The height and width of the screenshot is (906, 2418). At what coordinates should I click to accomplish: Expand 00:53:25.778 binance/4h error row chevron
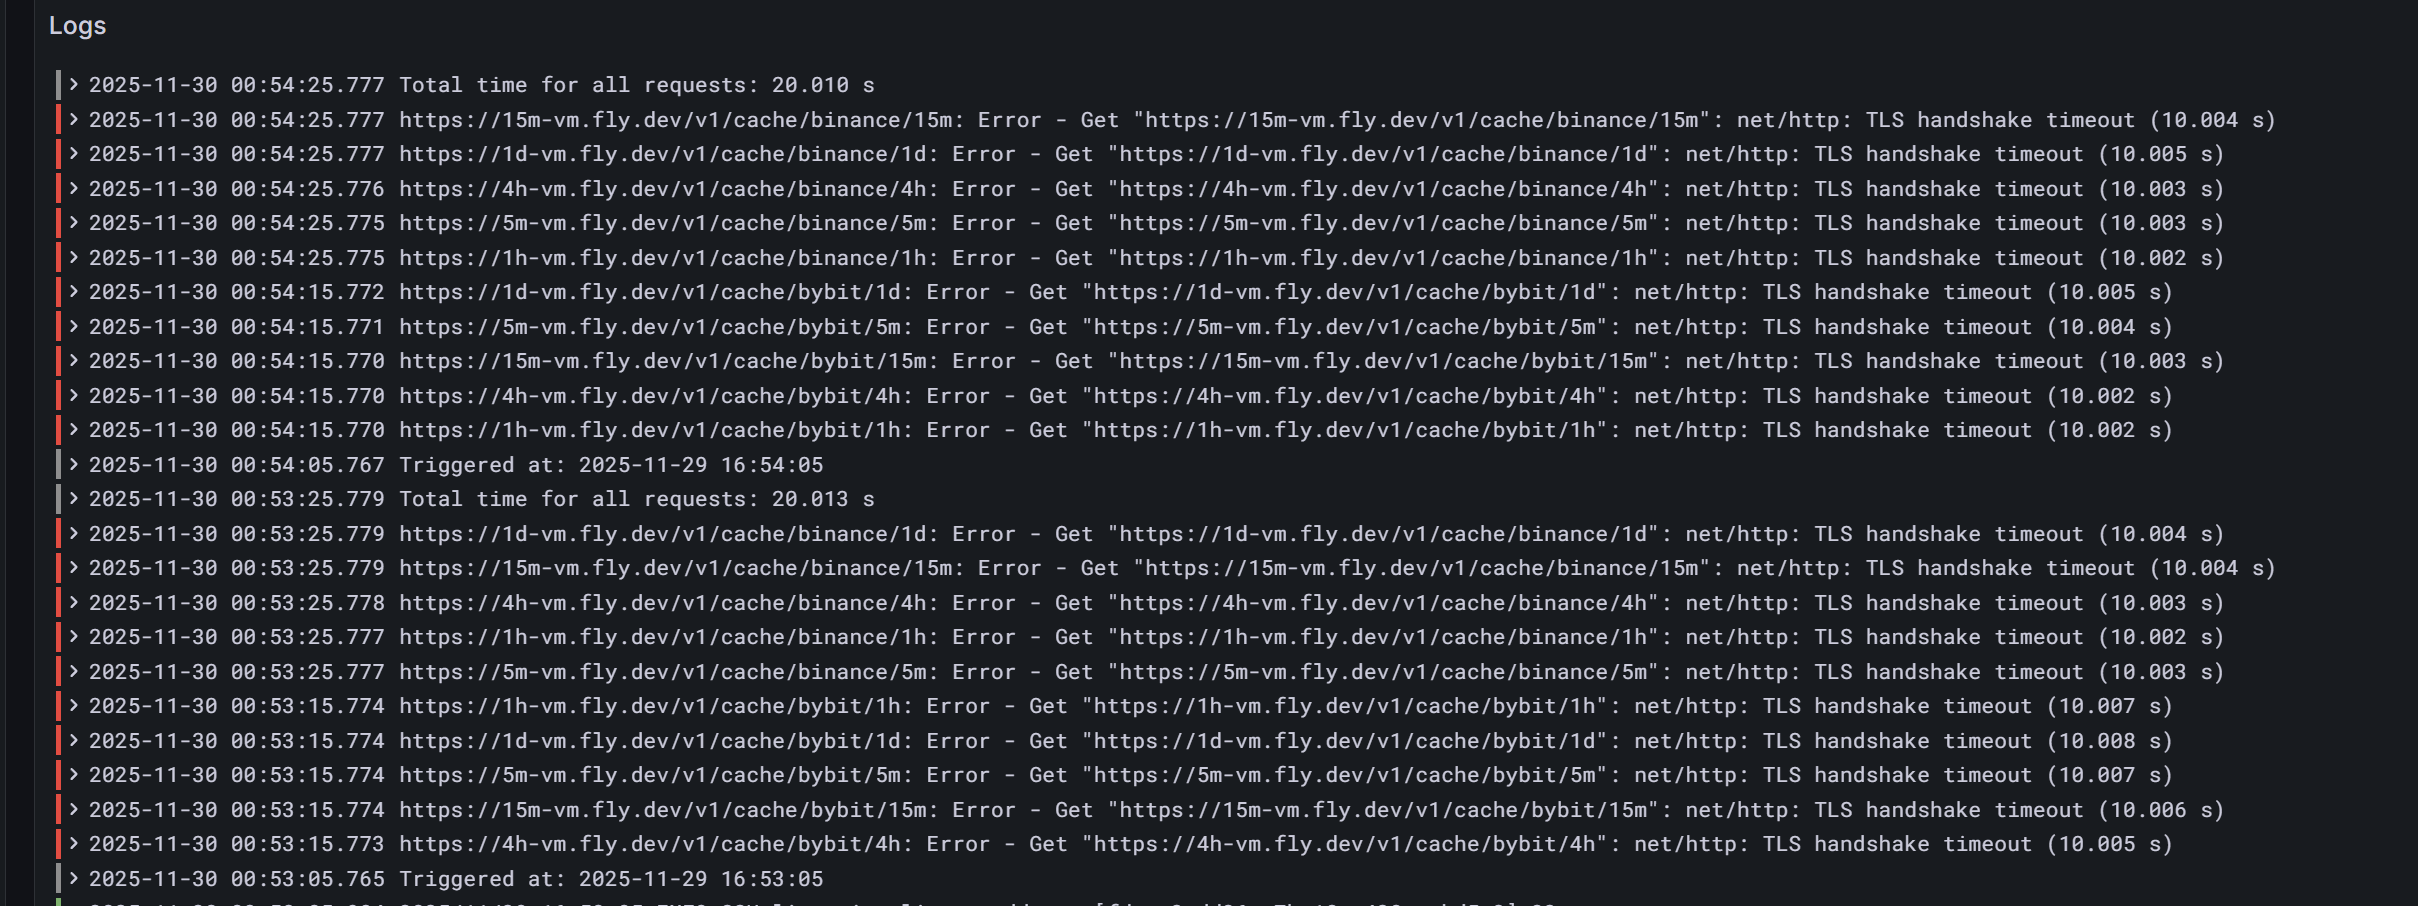coord(73,603)
